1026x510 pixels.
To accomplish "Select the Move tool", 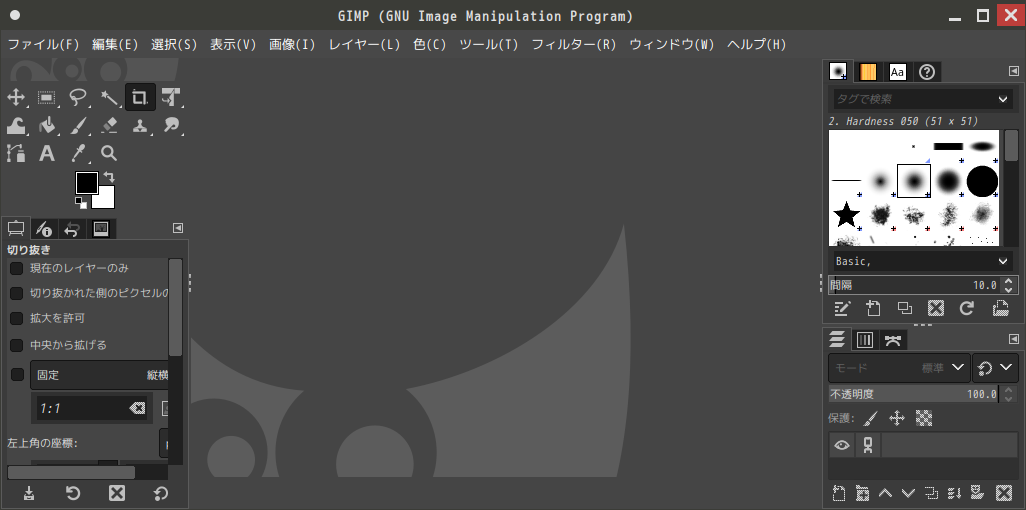I will click(15, 98).
